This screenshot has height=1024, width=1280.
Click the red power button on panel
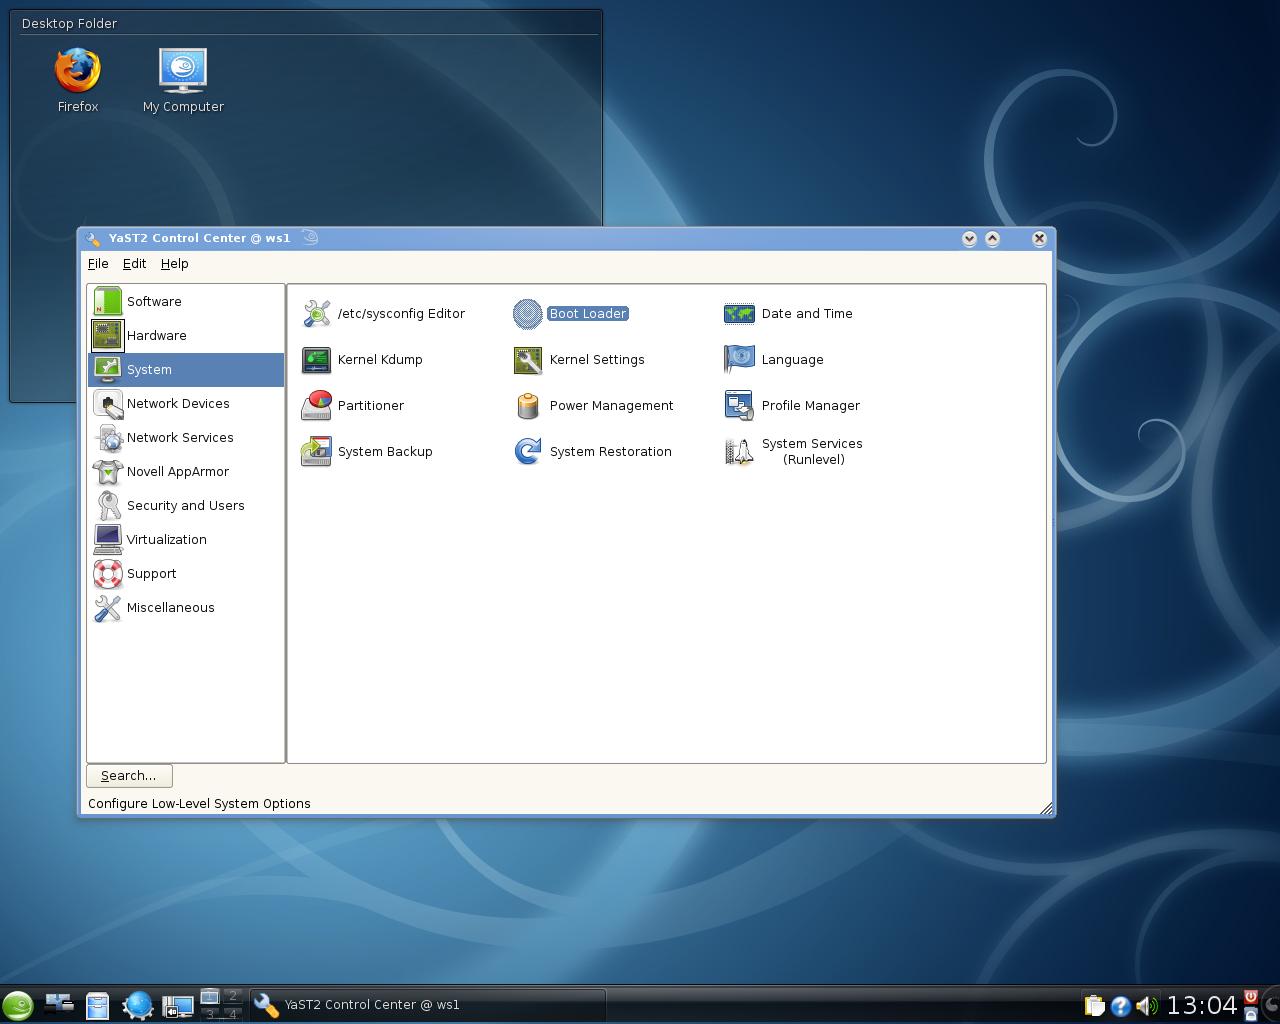click(x=1250, y=996)
